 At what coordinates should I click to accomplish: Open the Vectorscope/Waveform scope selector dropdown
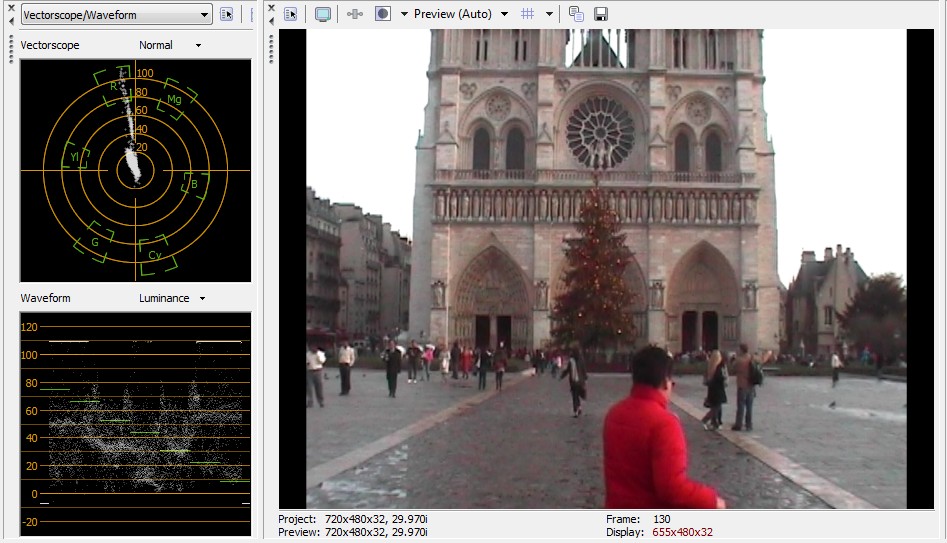(x=117, y=14)
